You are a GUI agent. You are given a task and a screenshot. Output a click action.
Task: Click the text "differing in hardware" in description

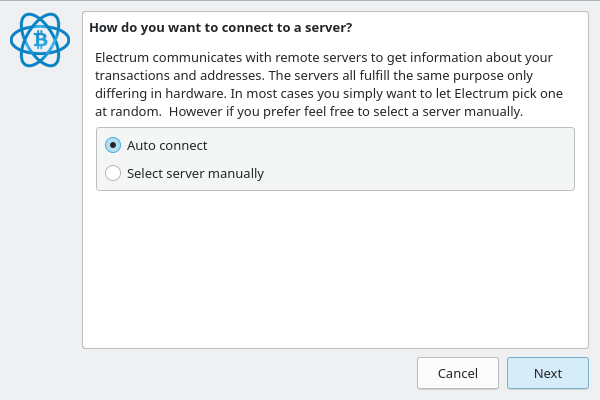[162, 93]
